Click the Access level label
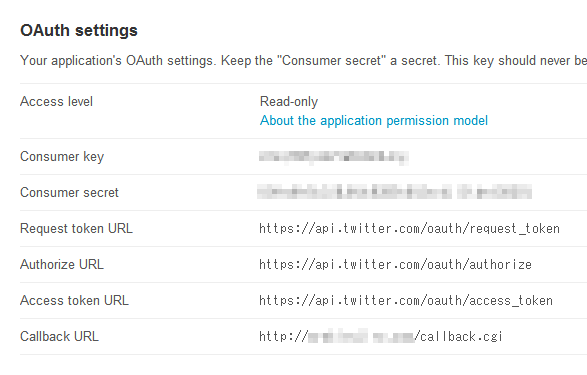 [x=57, y=101]
